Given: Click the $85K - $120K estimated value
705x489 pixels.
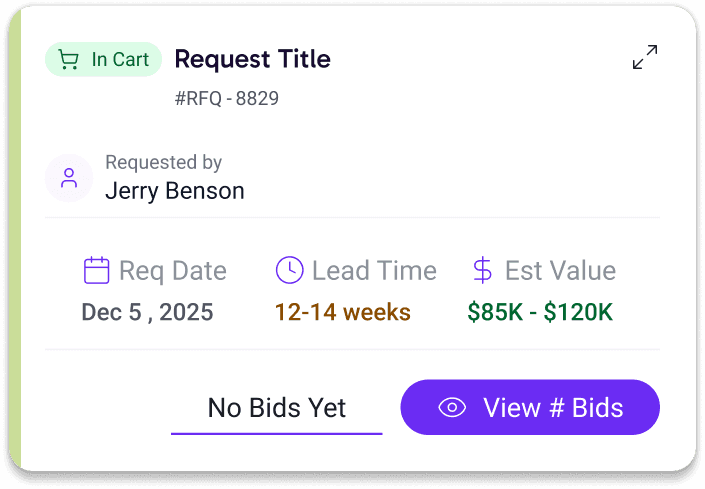Looking at the screenshot, I should [x=540, y=312].
